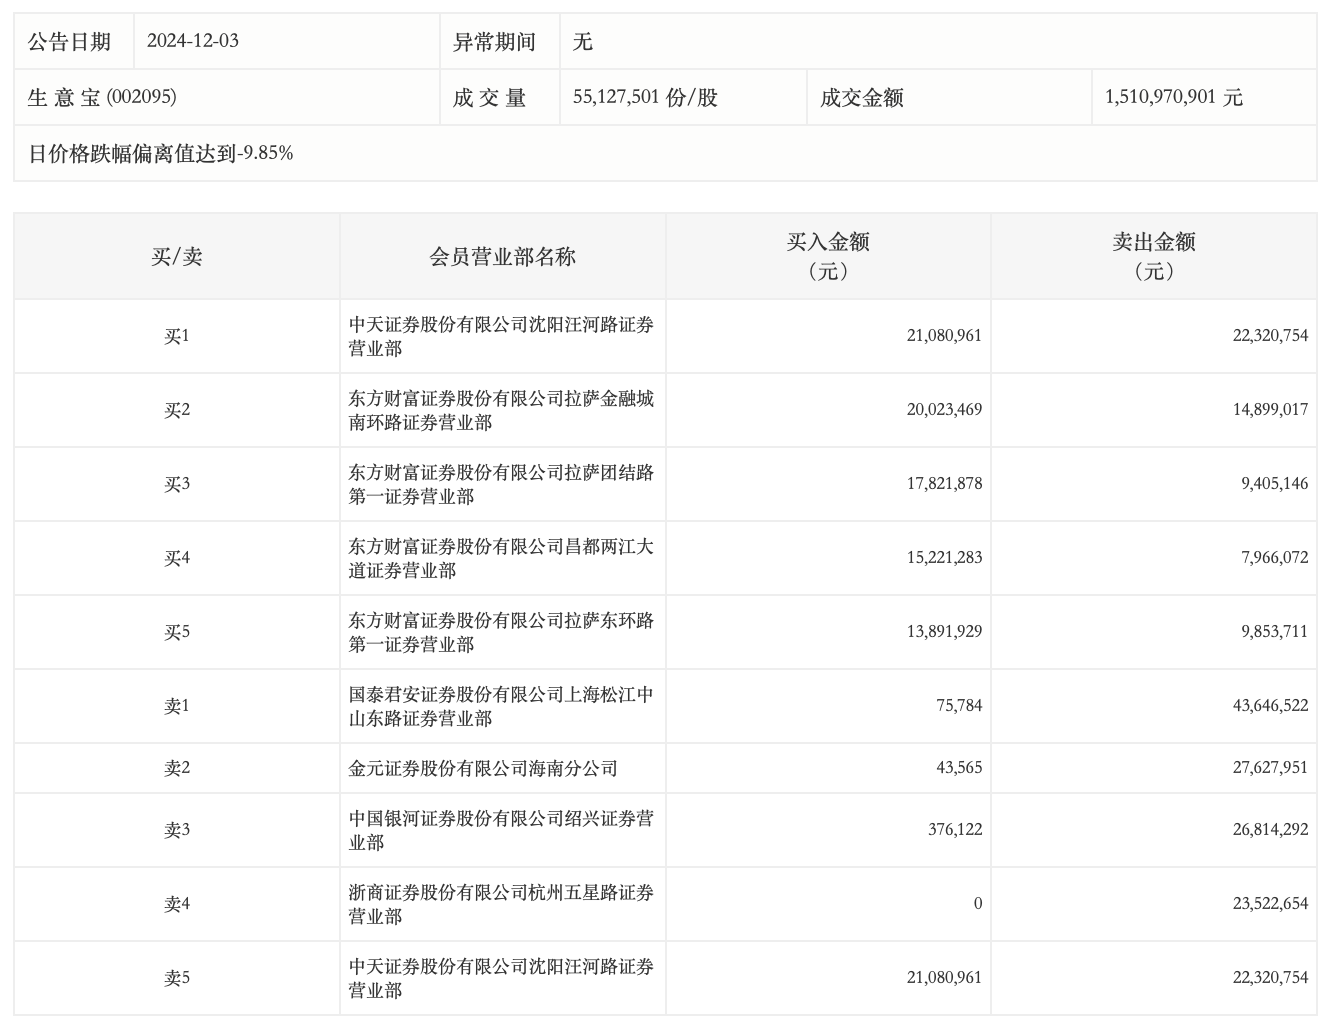Screen dimensions: 1326x1028
Task: Click the 卖3 row label
Action: pos(177,830)
